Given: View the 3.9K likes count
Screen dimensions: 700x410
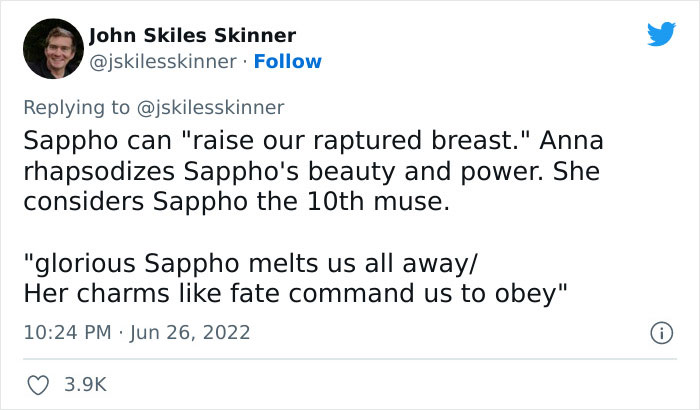Looking at the screenshot, I should point(85,385).
